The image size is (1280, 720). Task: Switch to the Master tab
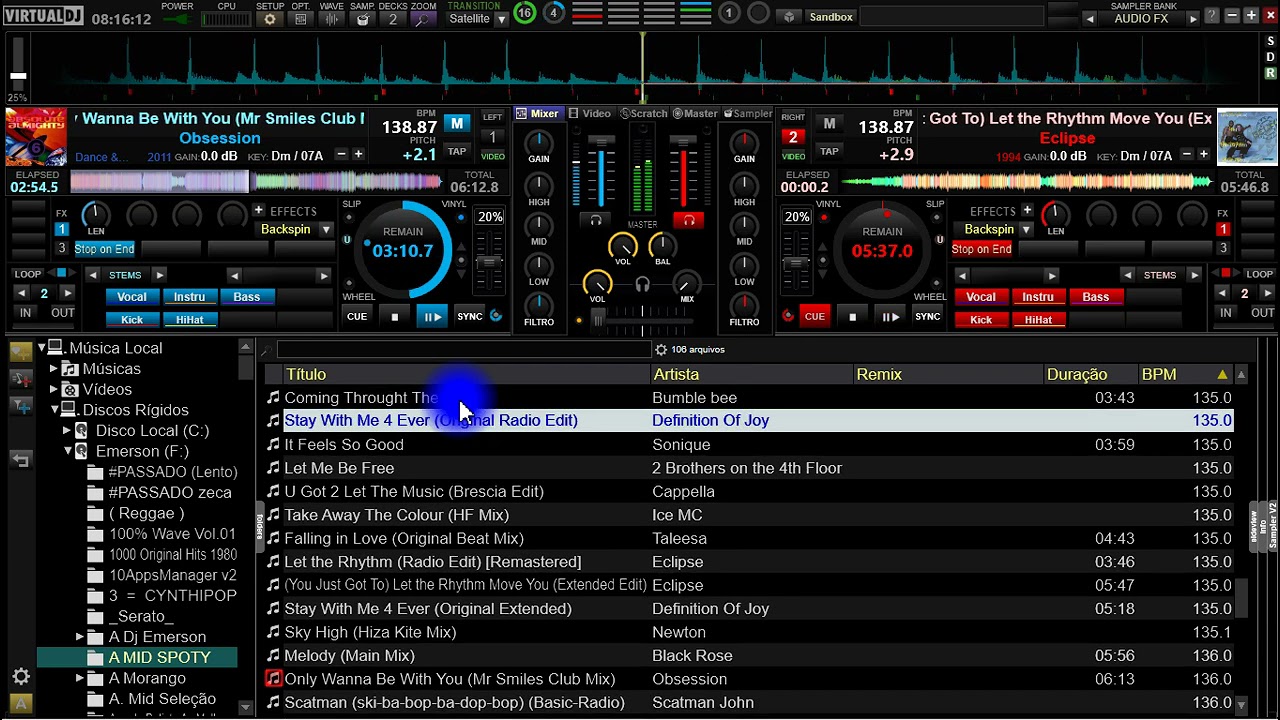[695, 114]
